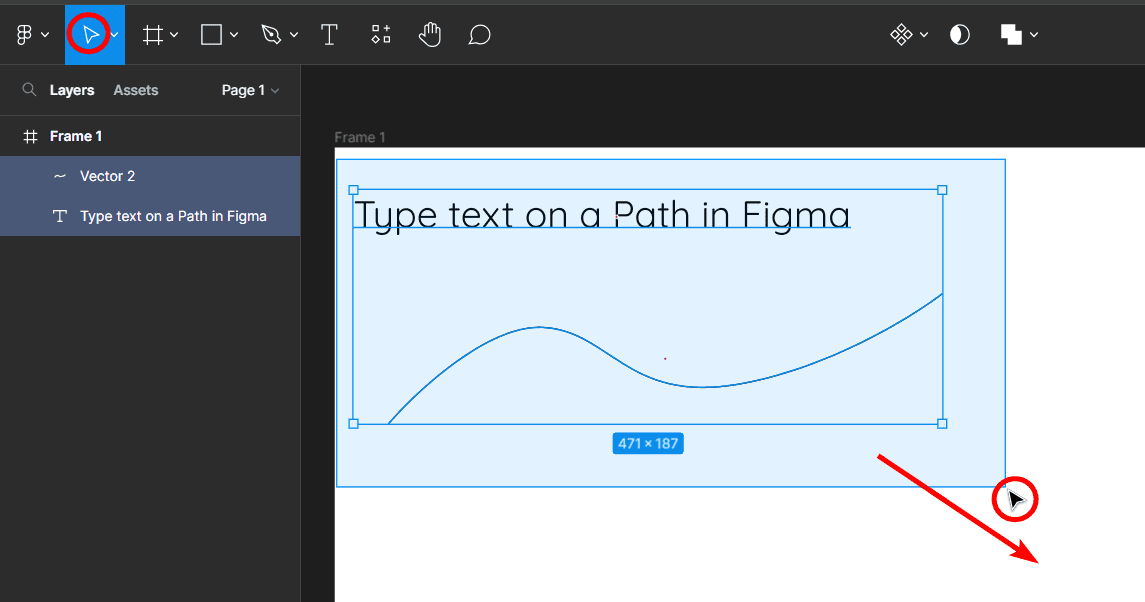
Task: Select the Frame tool
Action: pyautogui.click(x=153, y=34)
